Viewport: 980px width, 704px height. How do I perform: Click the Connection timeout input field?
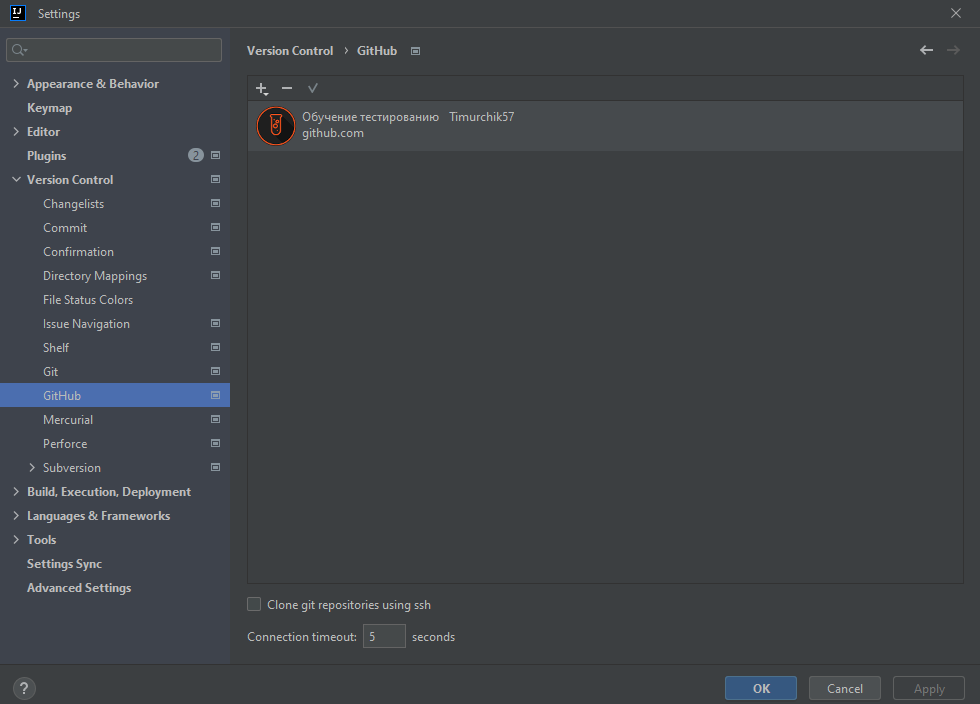click(384, 636)
